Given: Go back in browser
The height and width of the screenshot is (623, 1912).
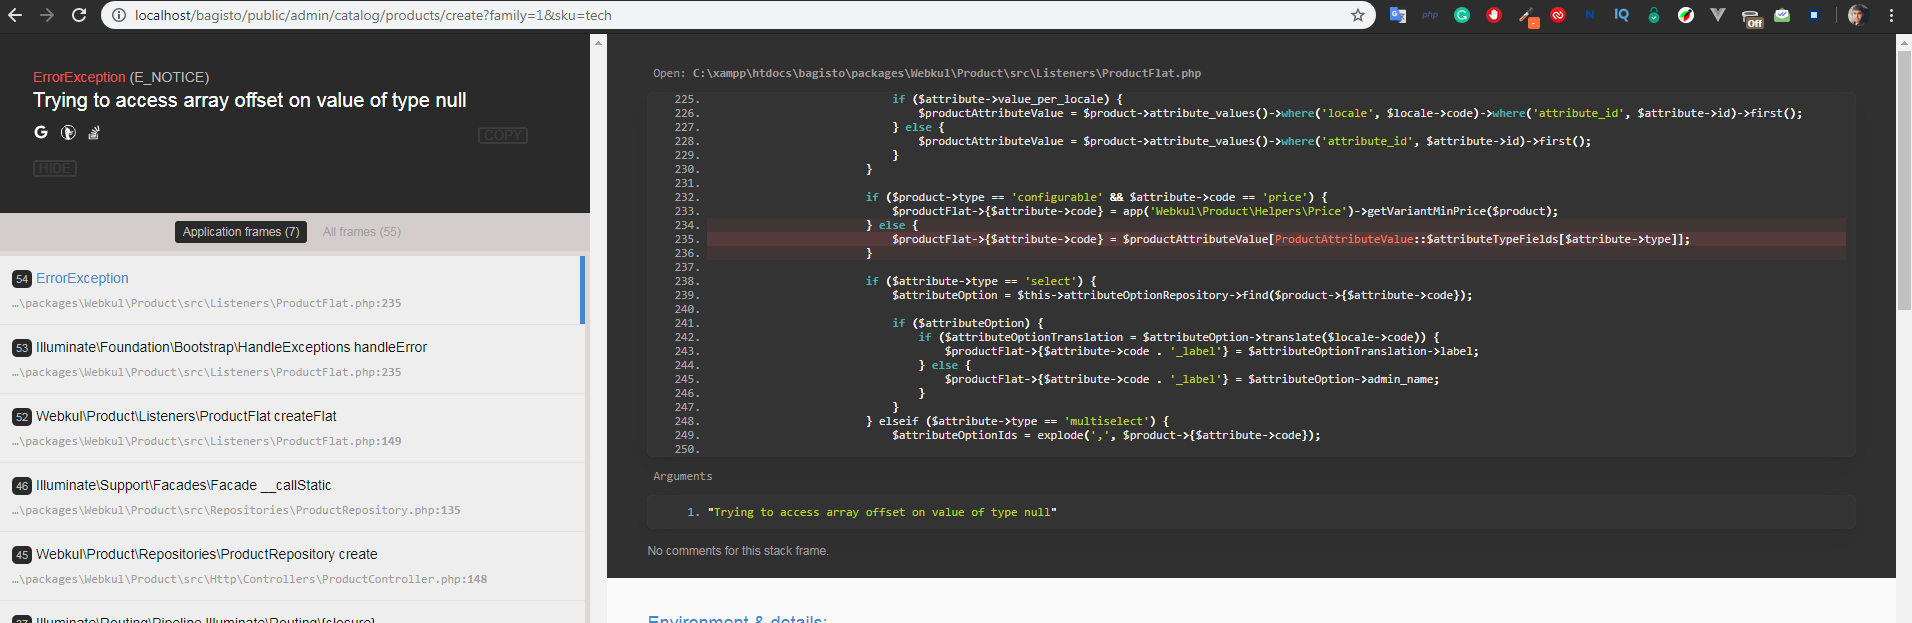Looking at the screenshot, I should (x=15, y=15).
